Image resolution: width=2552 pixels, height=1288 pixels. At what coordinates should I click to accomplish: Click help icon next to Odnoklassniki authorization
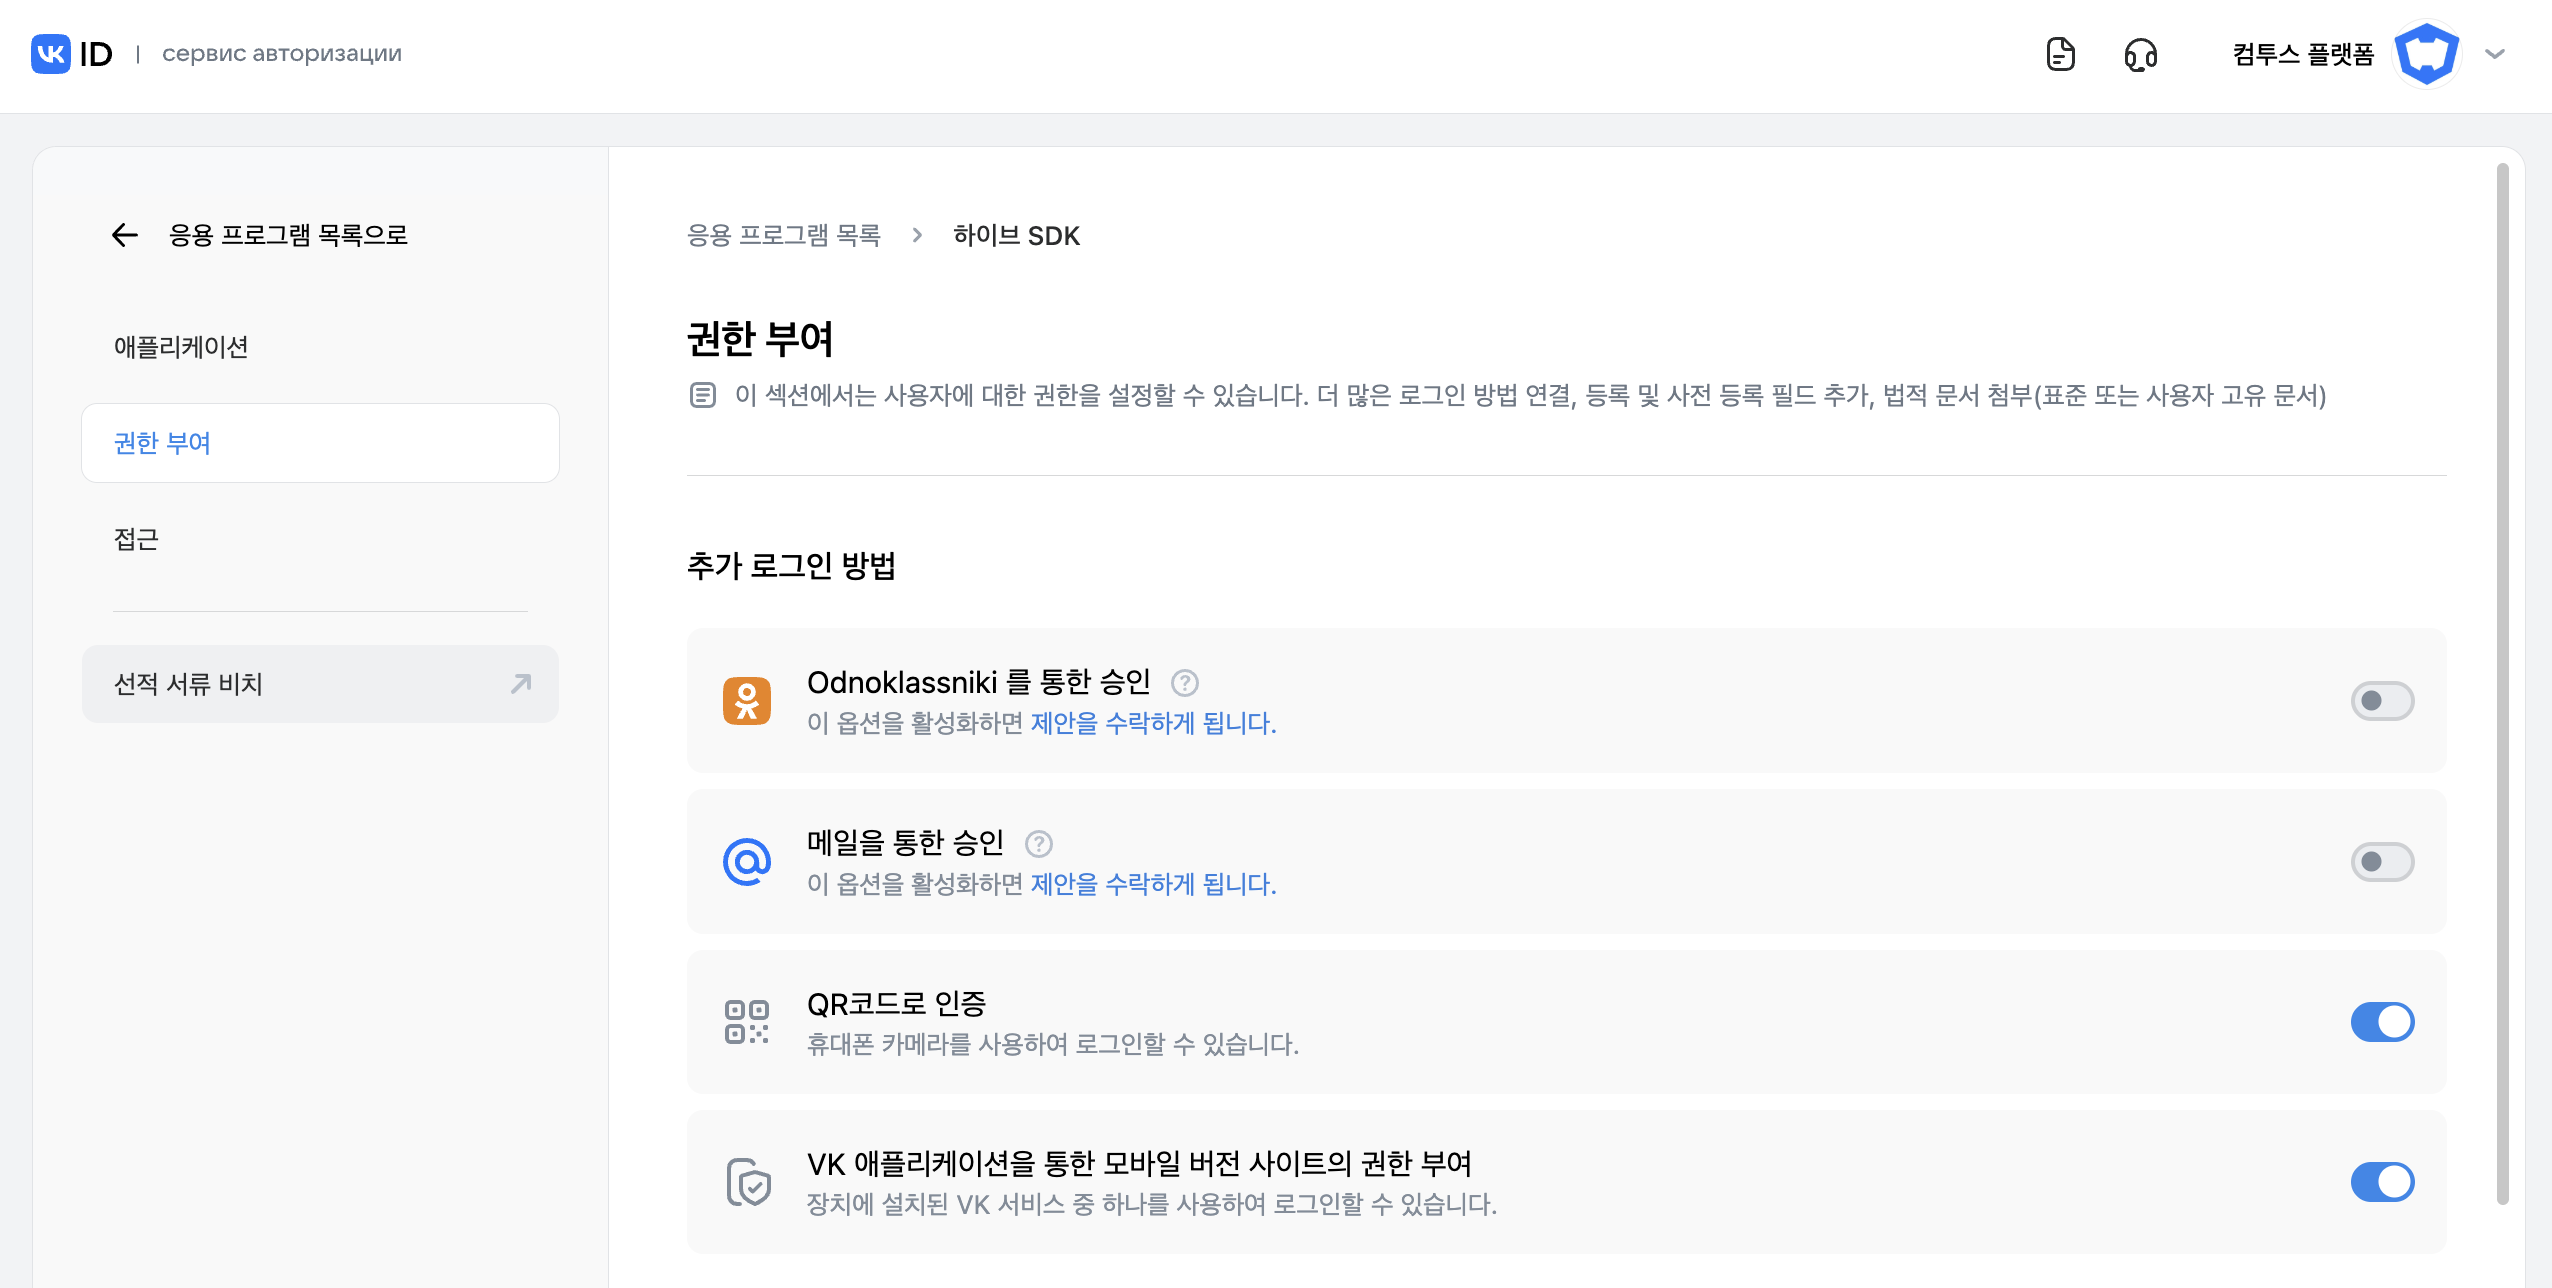[1185, 683]
